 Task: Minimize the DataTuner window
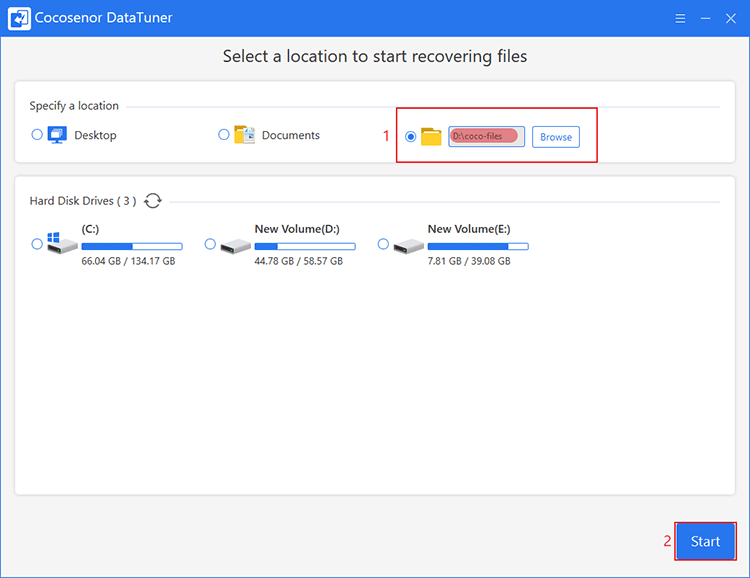(x=706, y=18)
